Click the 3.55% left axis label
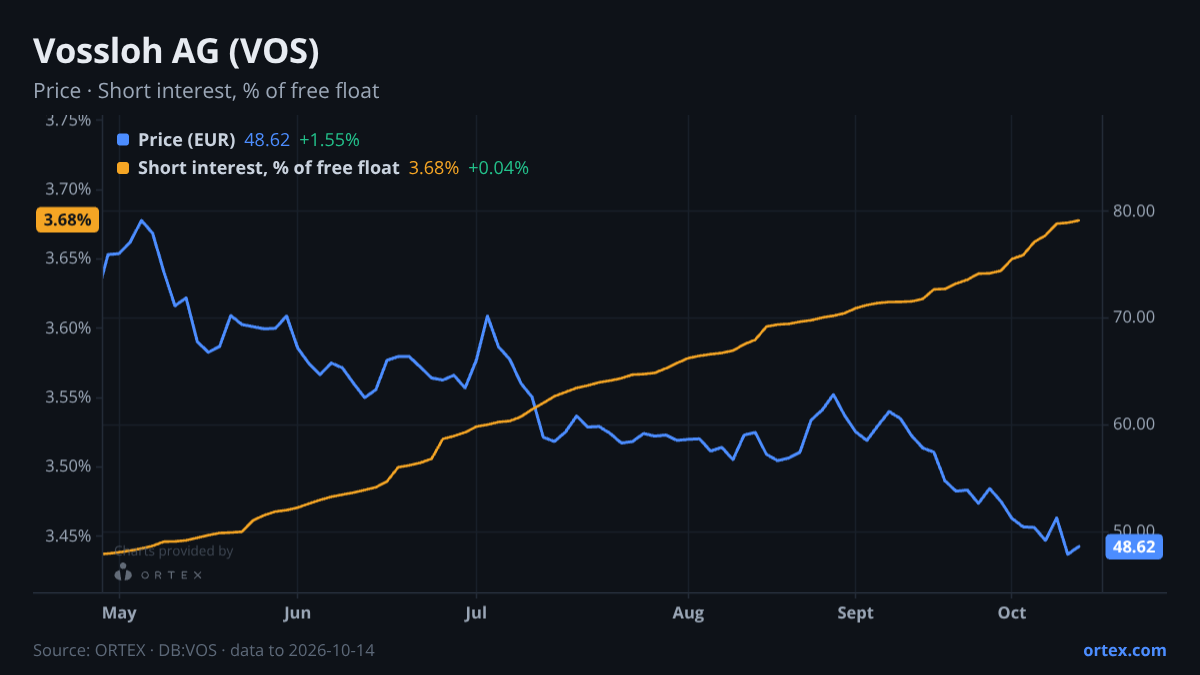 pos(69,397)
